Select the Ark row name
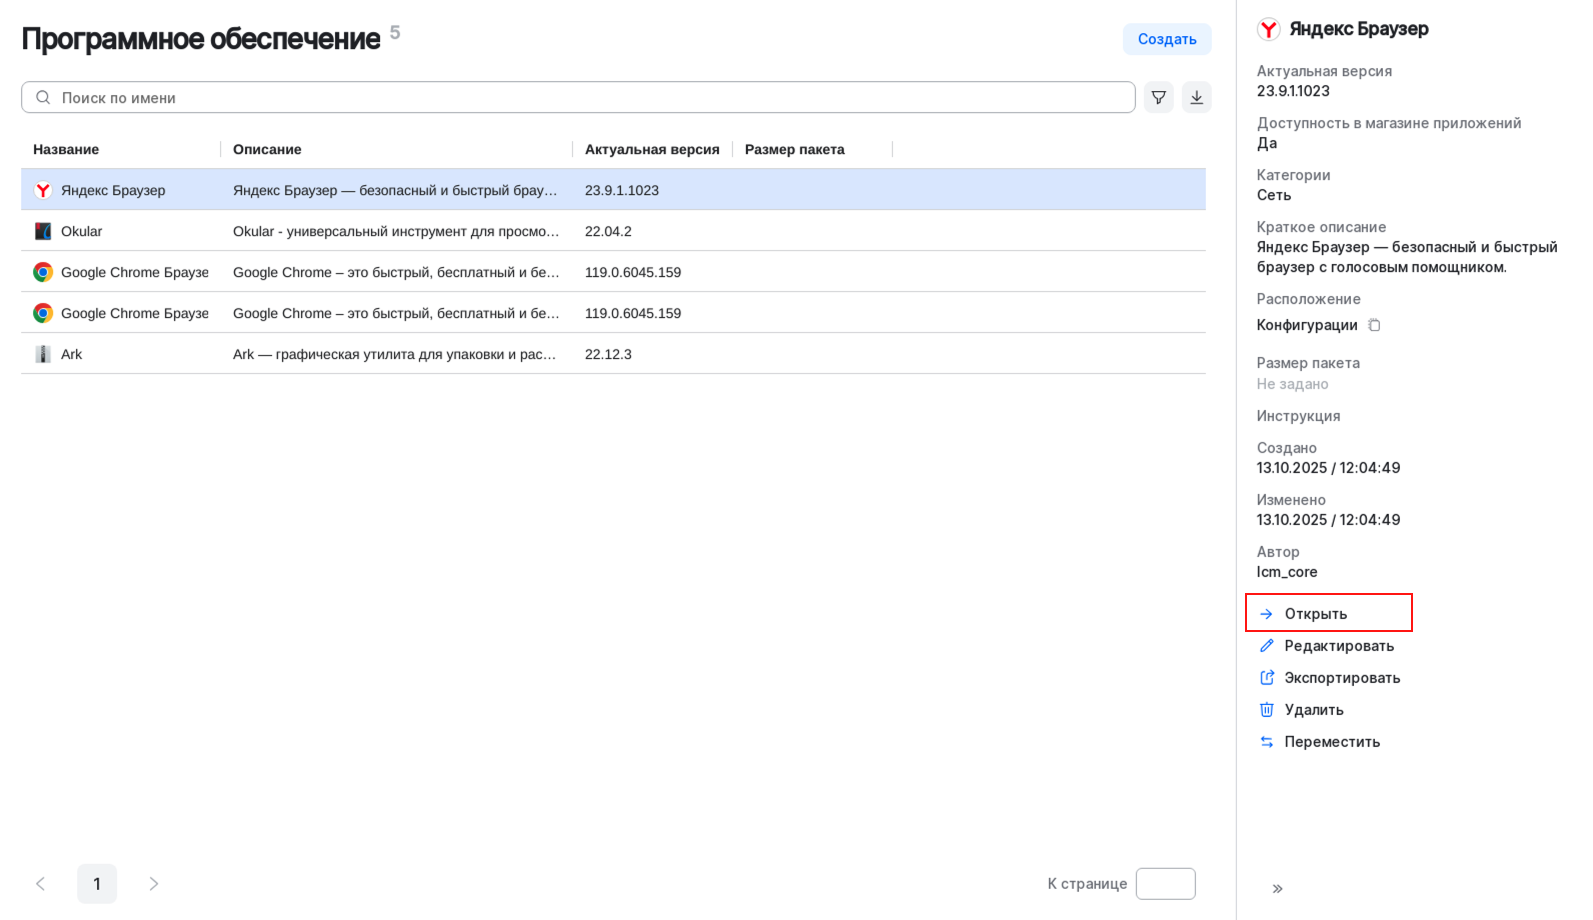This screenshot has width=1593, height=920. pyautogui.click(x=71, y=354)
